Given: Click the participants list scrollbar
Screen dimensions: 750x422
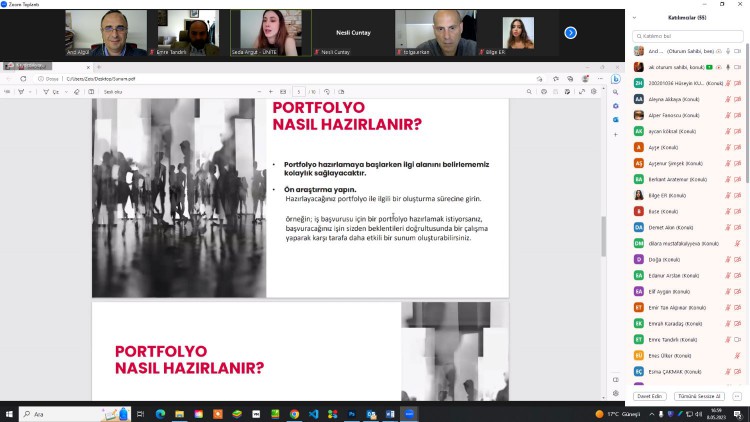Looking at the screenshot, I should click(747, 113).
